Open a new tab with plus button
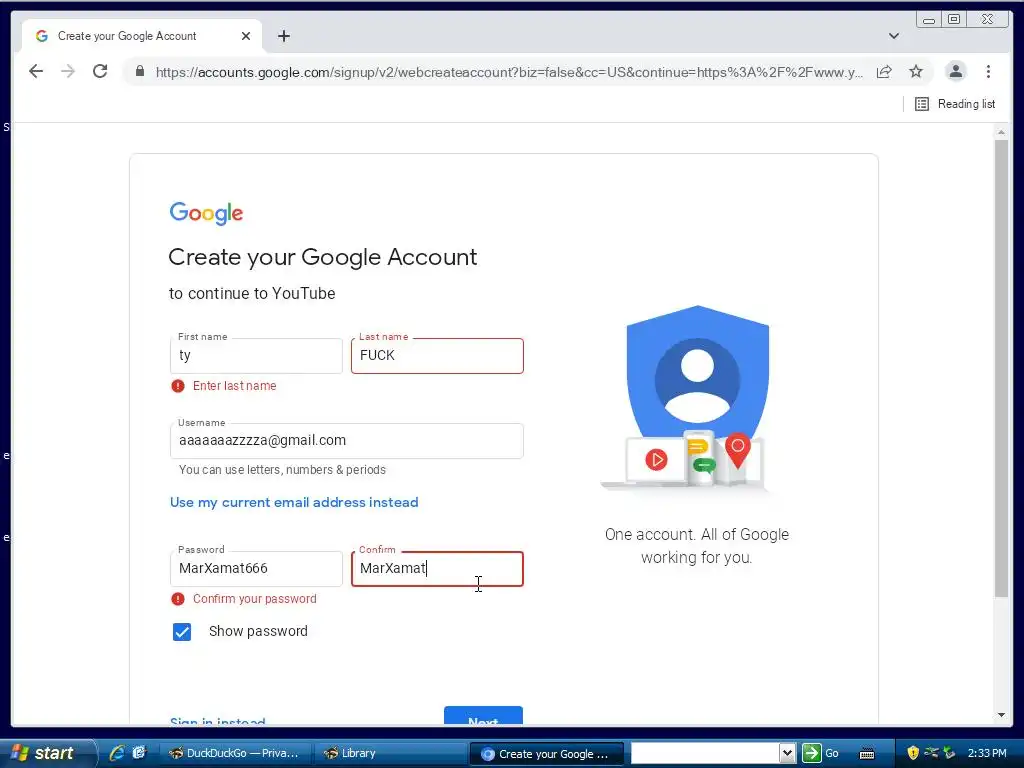The height and width of the screenshot is (768, 1024). tap(283, 36)
